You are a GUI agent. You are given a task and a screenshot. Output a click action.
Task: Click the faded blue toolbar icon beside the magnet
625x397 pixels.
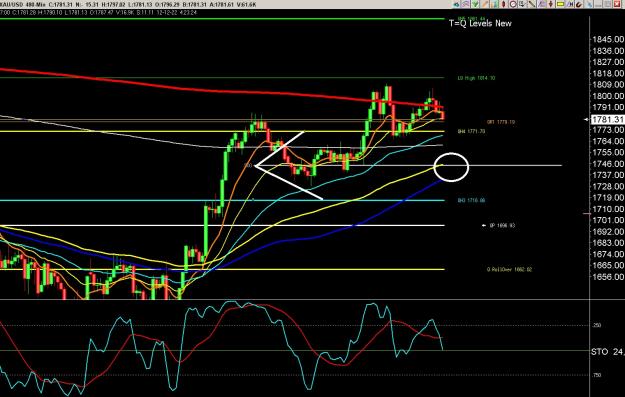pos(589,4)
